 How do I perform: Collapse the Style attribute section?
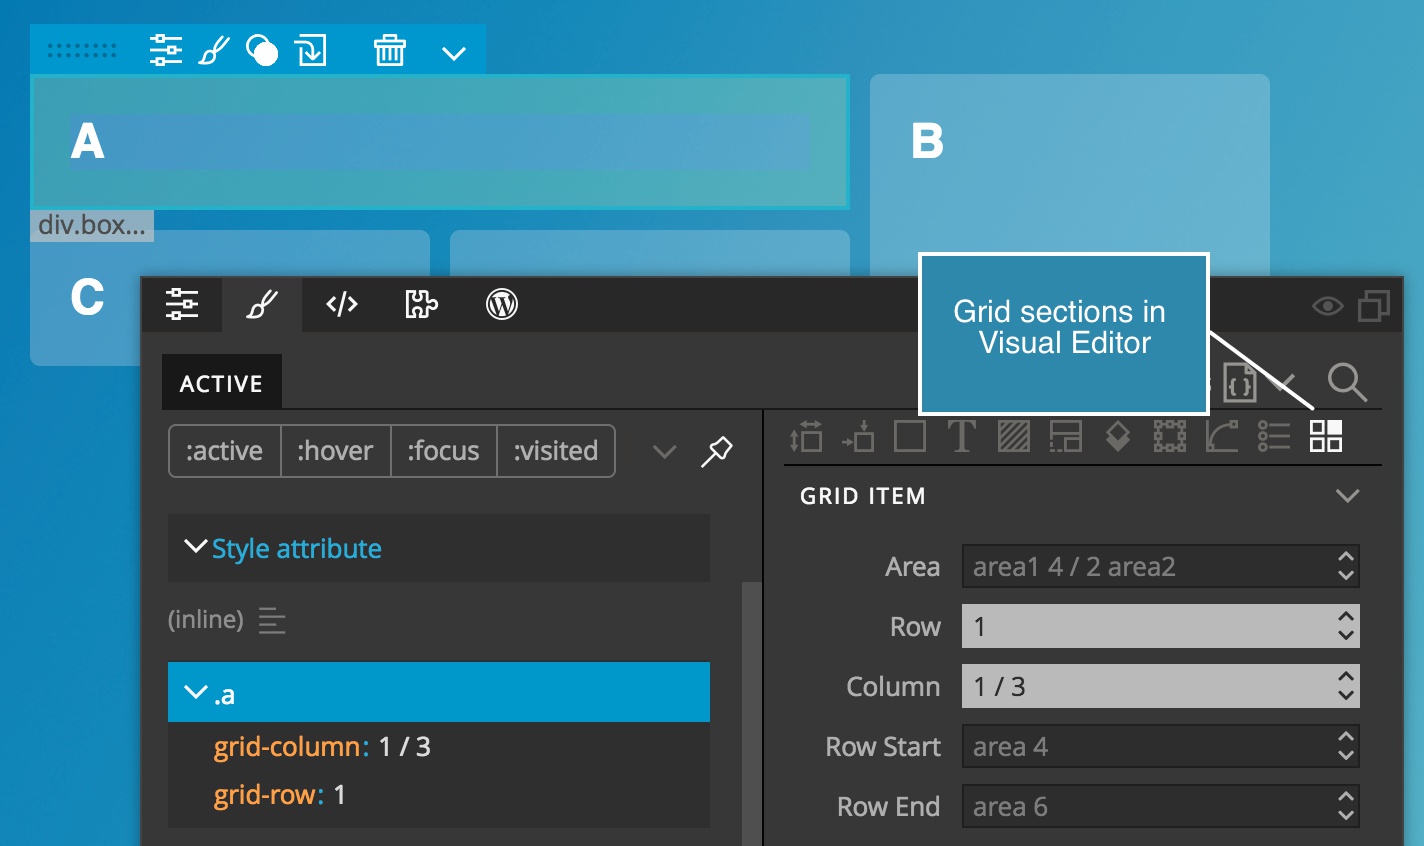point(196,547)
